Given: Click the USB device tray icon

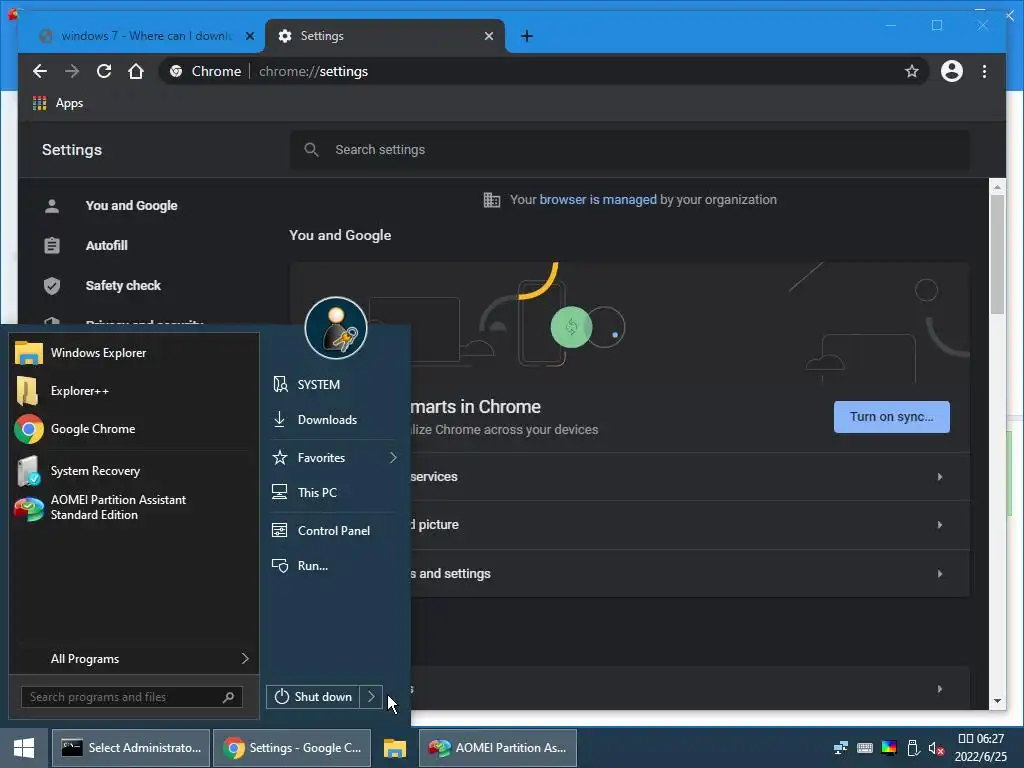Looking at the screenshot, I should tap(913, 748).
